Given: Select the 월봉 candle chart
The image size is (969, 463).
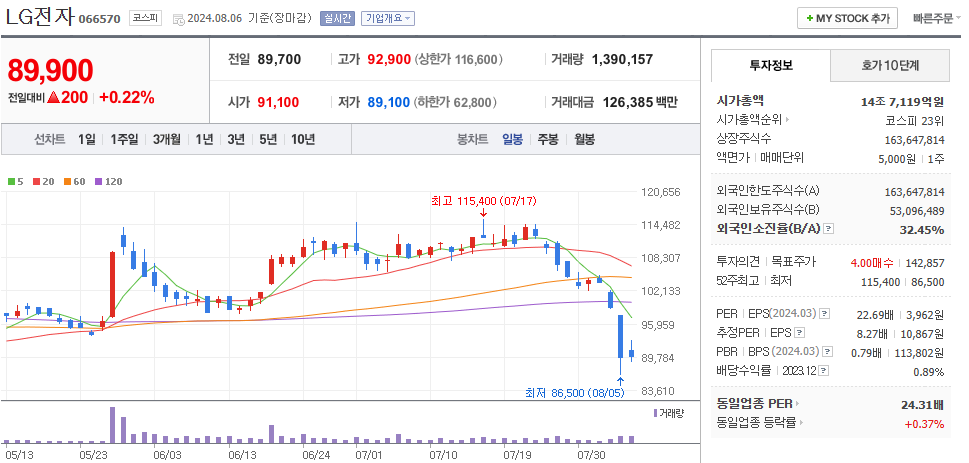Looking at the screenshot, I should [584, 140].
